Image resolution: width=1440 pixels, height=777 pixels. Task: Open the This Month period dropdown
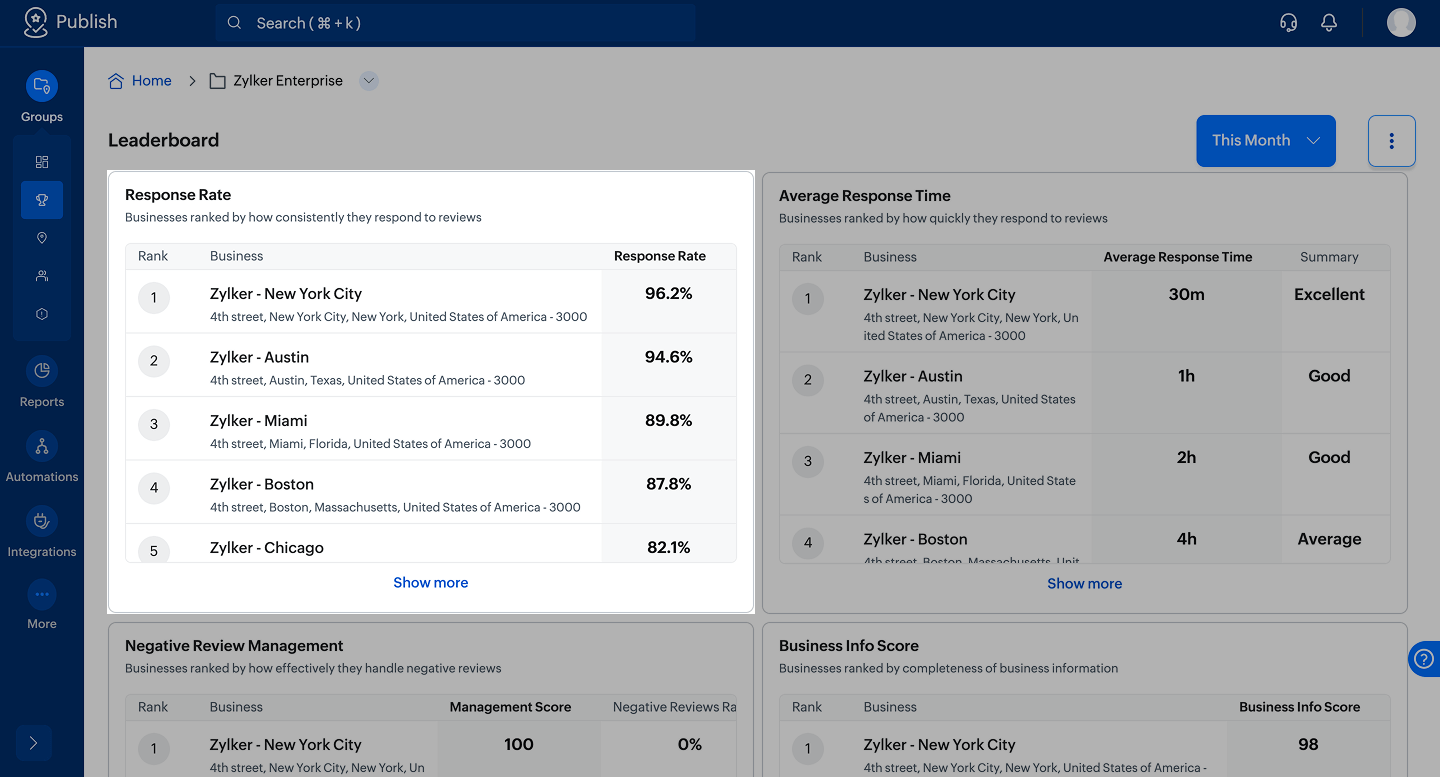pos(1265,141)
